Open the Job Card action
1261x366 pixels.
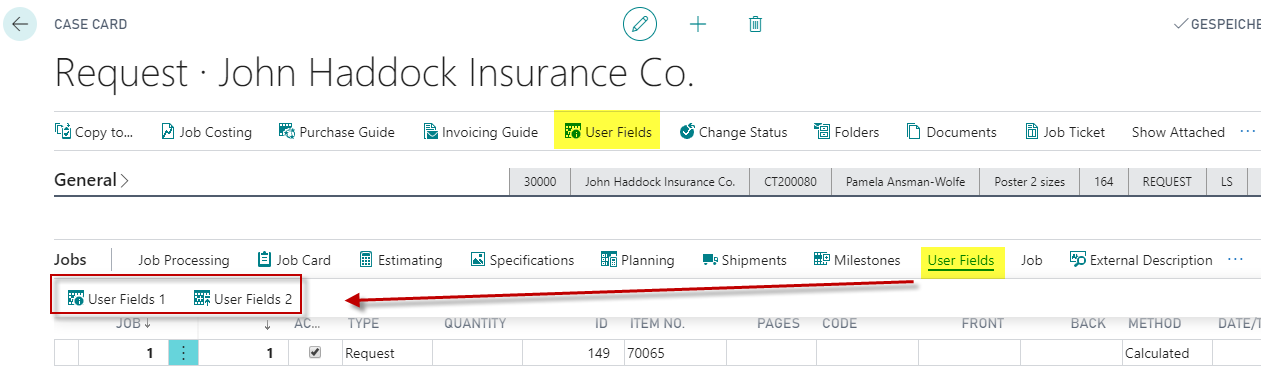294,260
